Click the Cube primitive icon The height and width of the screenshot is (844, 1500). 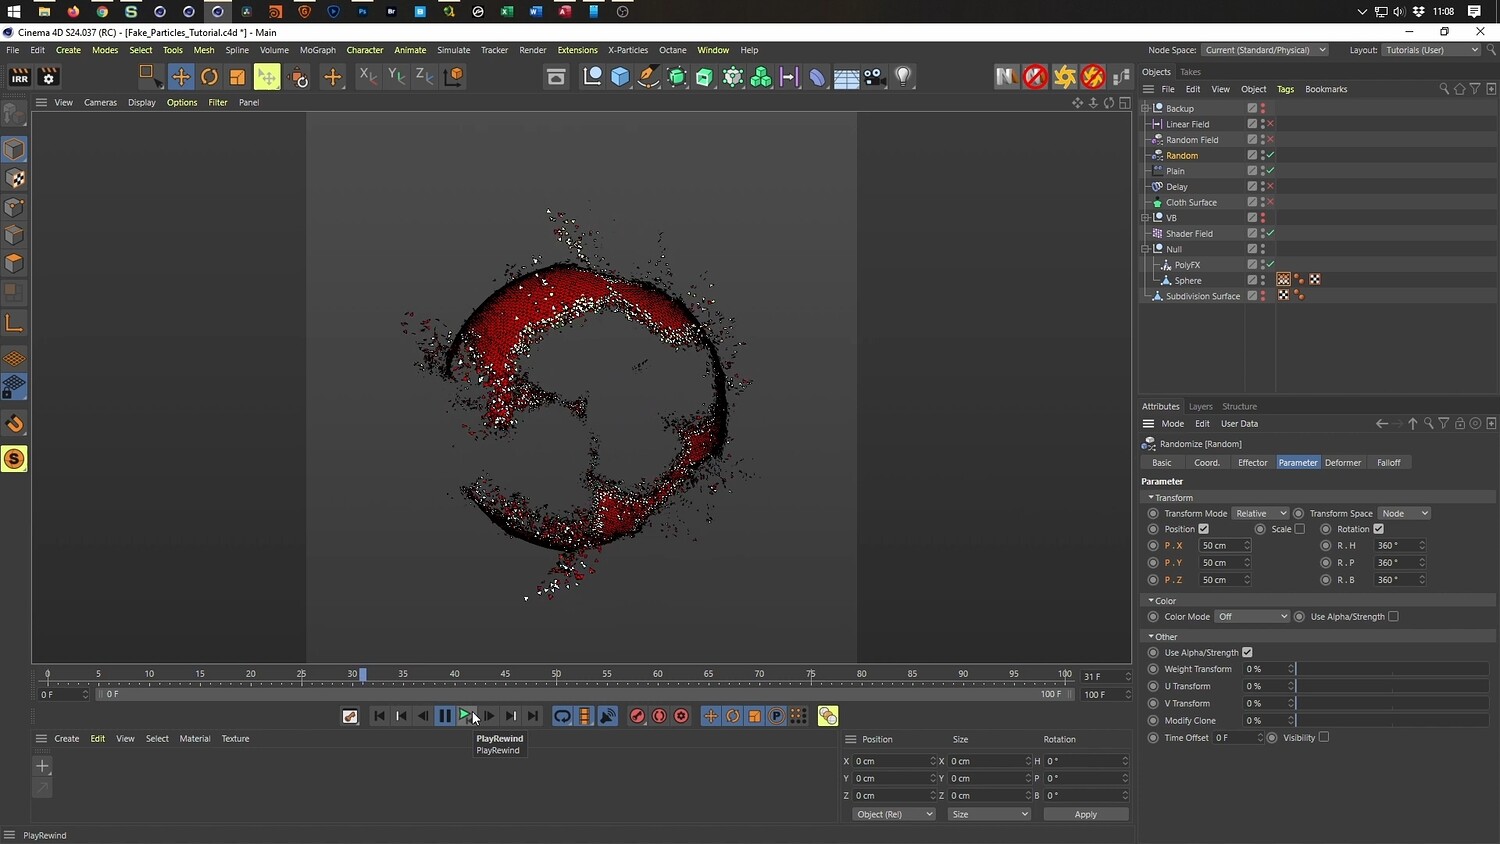620,77
